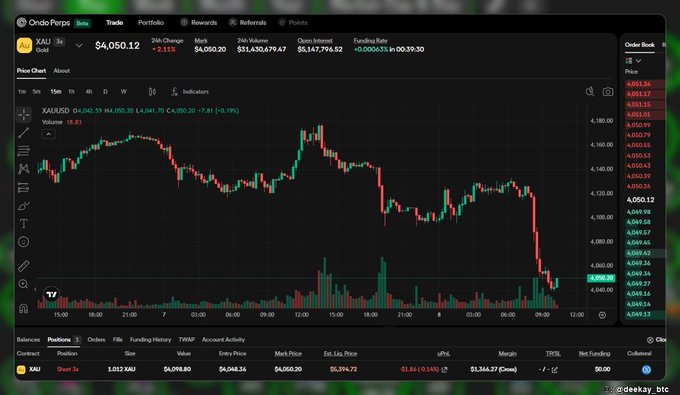Open the emoji sticker tool
The height and width of the screenshot is (395, 680).
click(x=23, y=242)
